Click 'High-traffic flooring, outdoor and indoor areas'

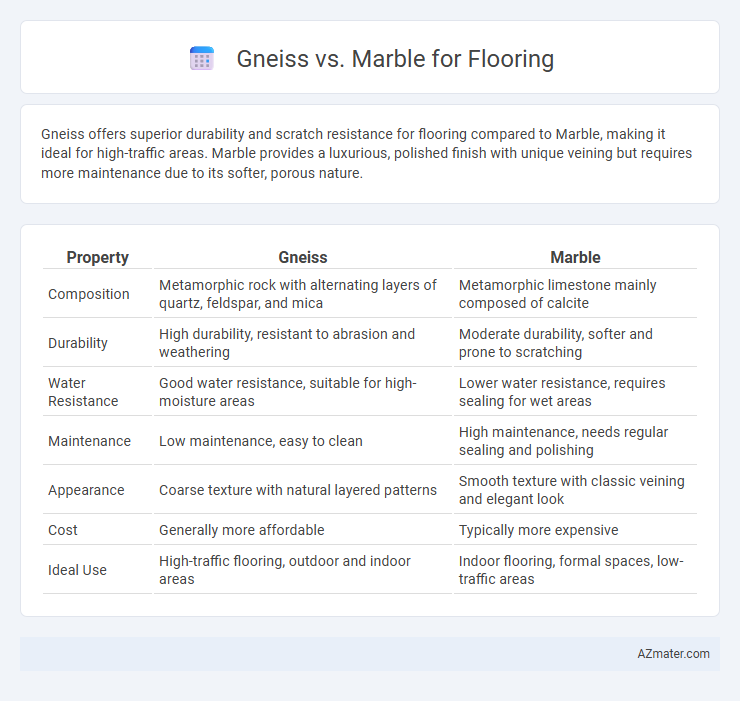pyautogui.click(x=285, y=570)
